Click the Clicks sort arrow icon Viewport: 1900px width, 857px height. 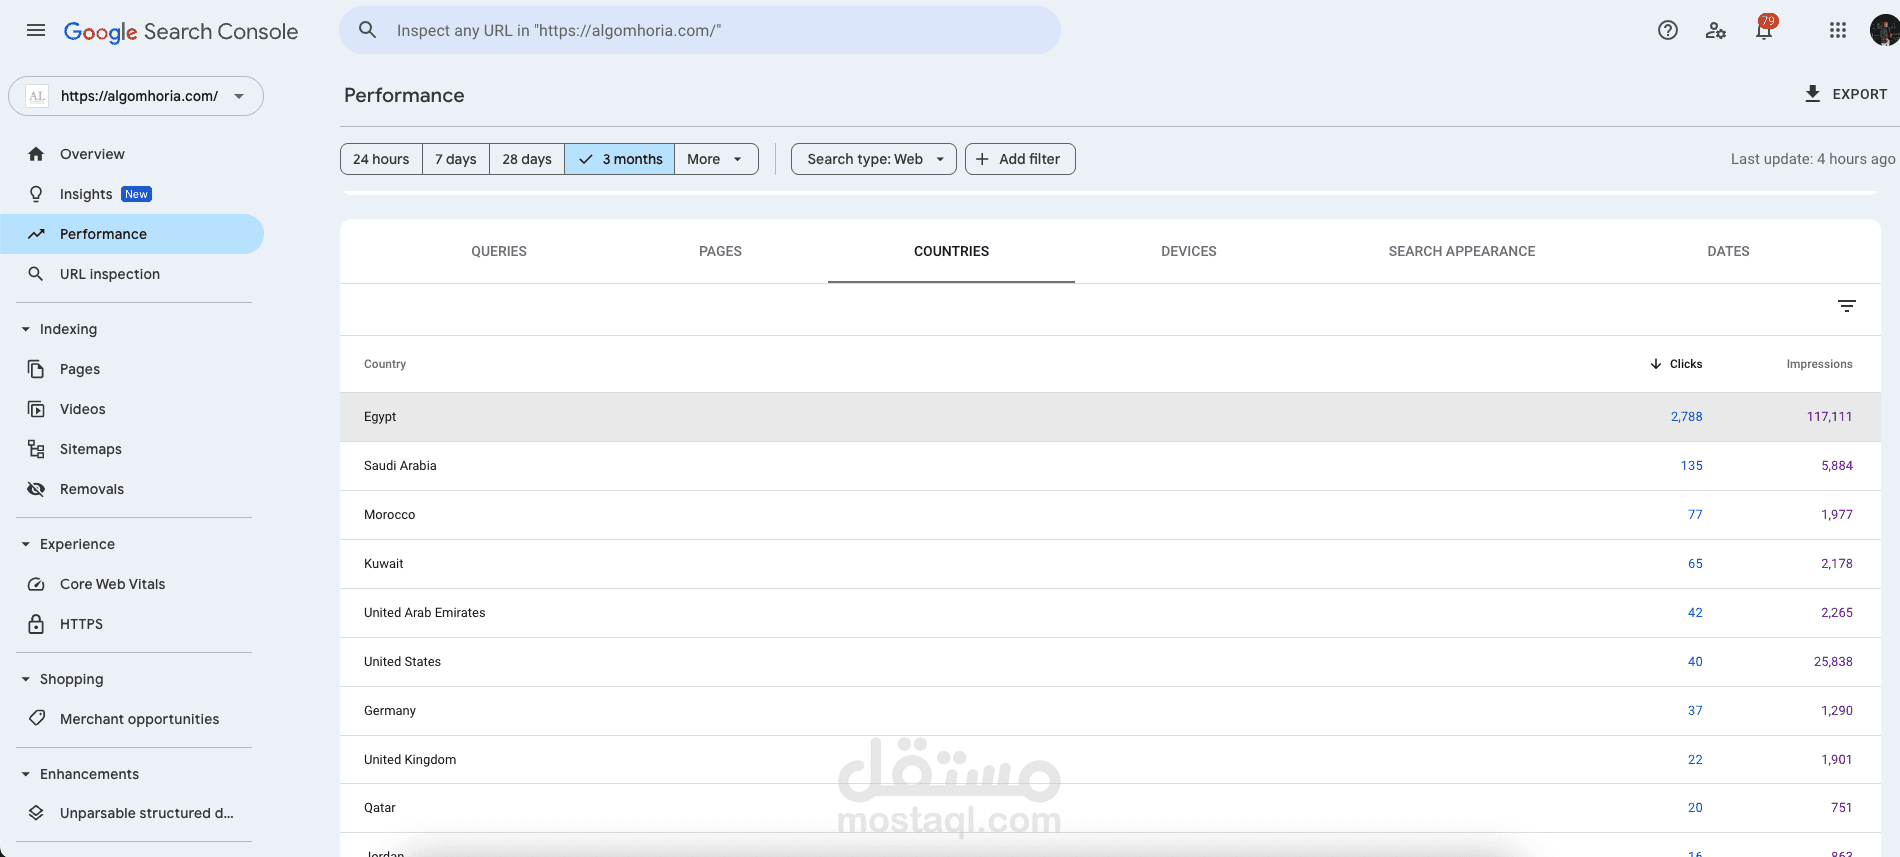1656,364
